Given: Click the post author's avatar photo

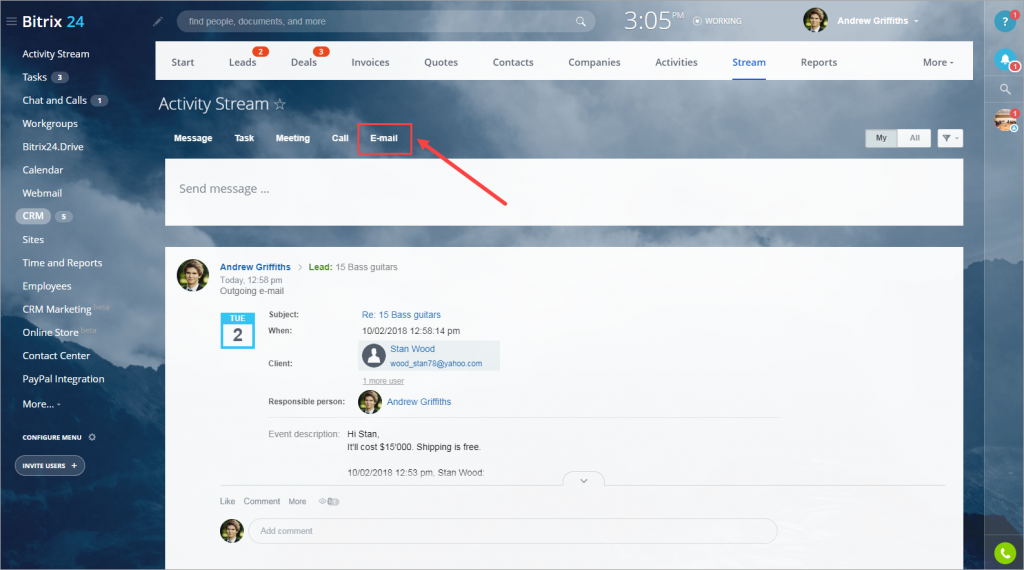Looking at the screenshot, I should 193,275.
